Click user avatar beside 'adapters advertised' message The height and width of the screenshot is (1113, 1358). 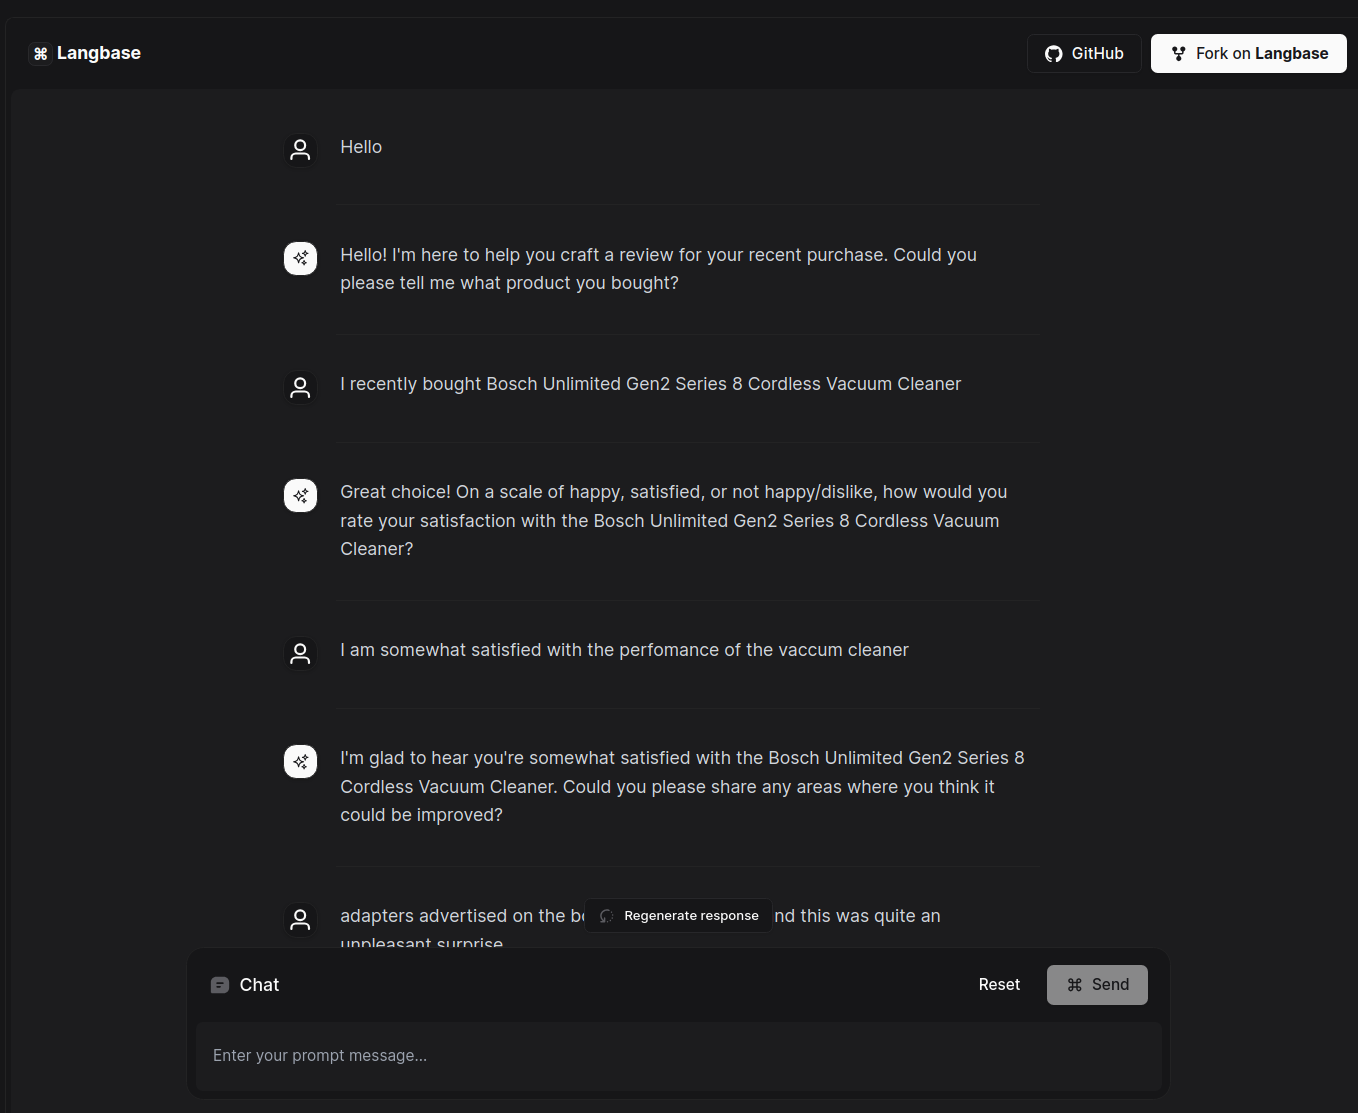coord(300,919)
